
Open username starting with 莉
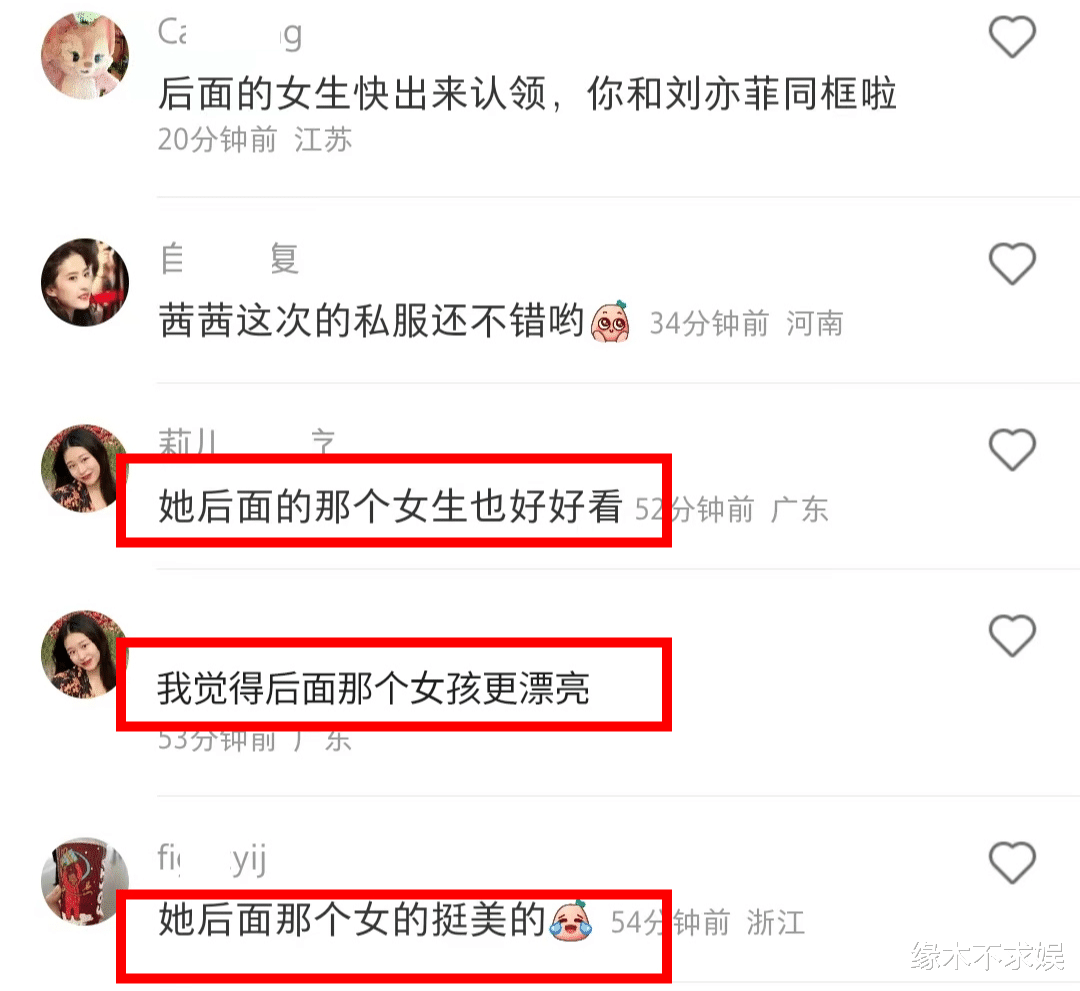pos(247,442)
